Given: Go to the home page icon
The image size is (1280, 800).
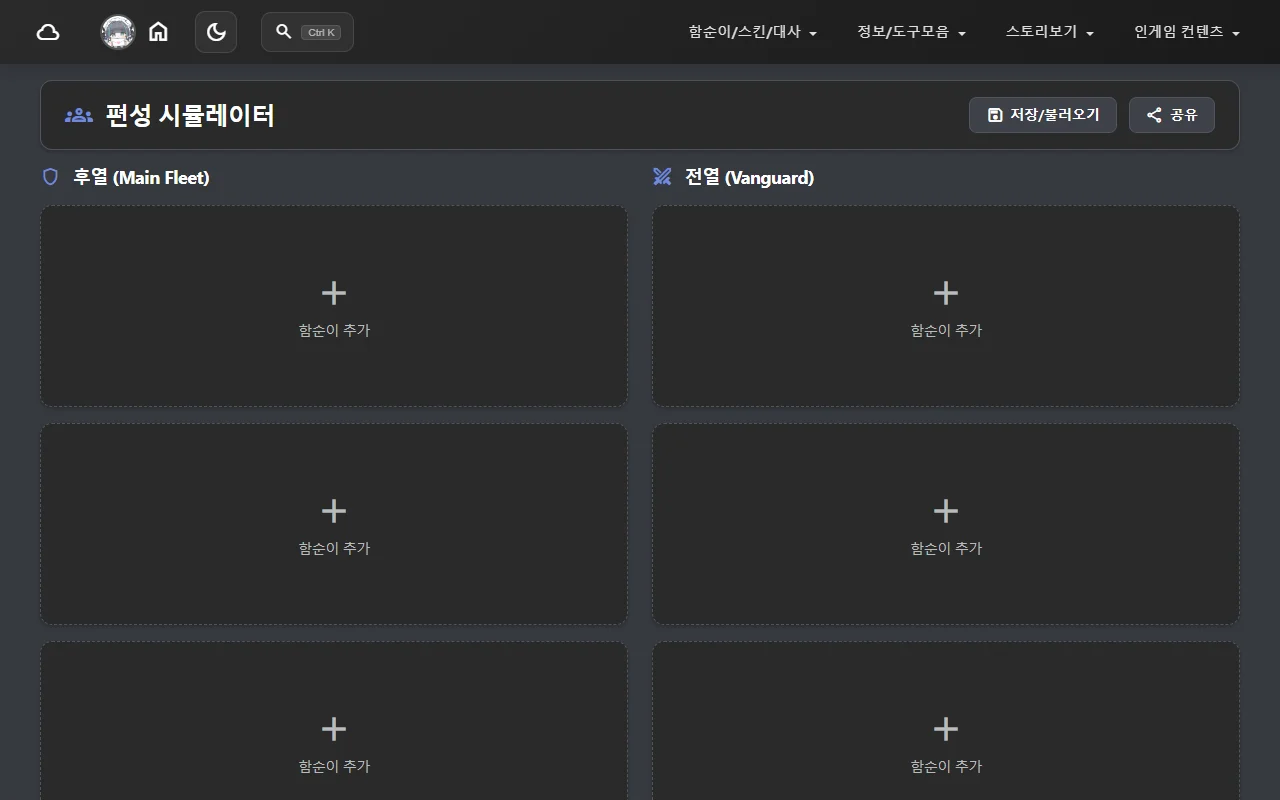Looking at the screenshot, I should click(x=158, y=32).
